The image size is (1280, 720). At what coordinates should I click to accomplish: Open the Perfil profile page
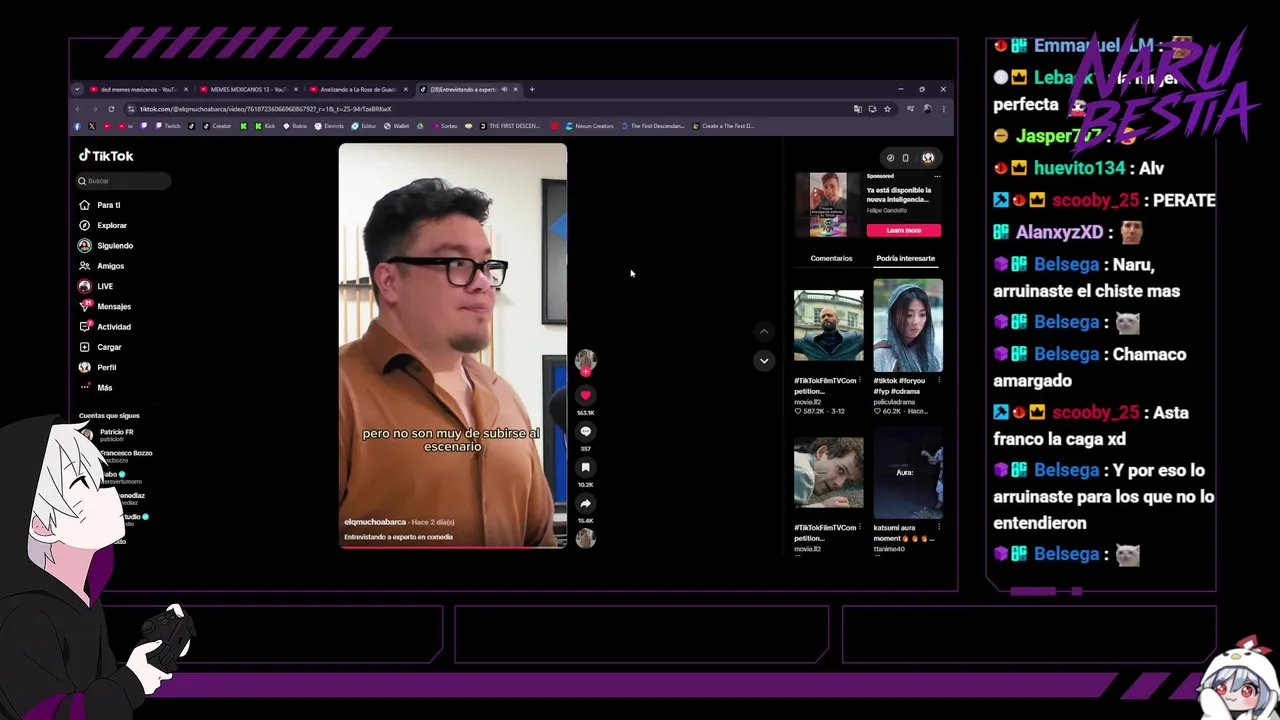(98, 367)
